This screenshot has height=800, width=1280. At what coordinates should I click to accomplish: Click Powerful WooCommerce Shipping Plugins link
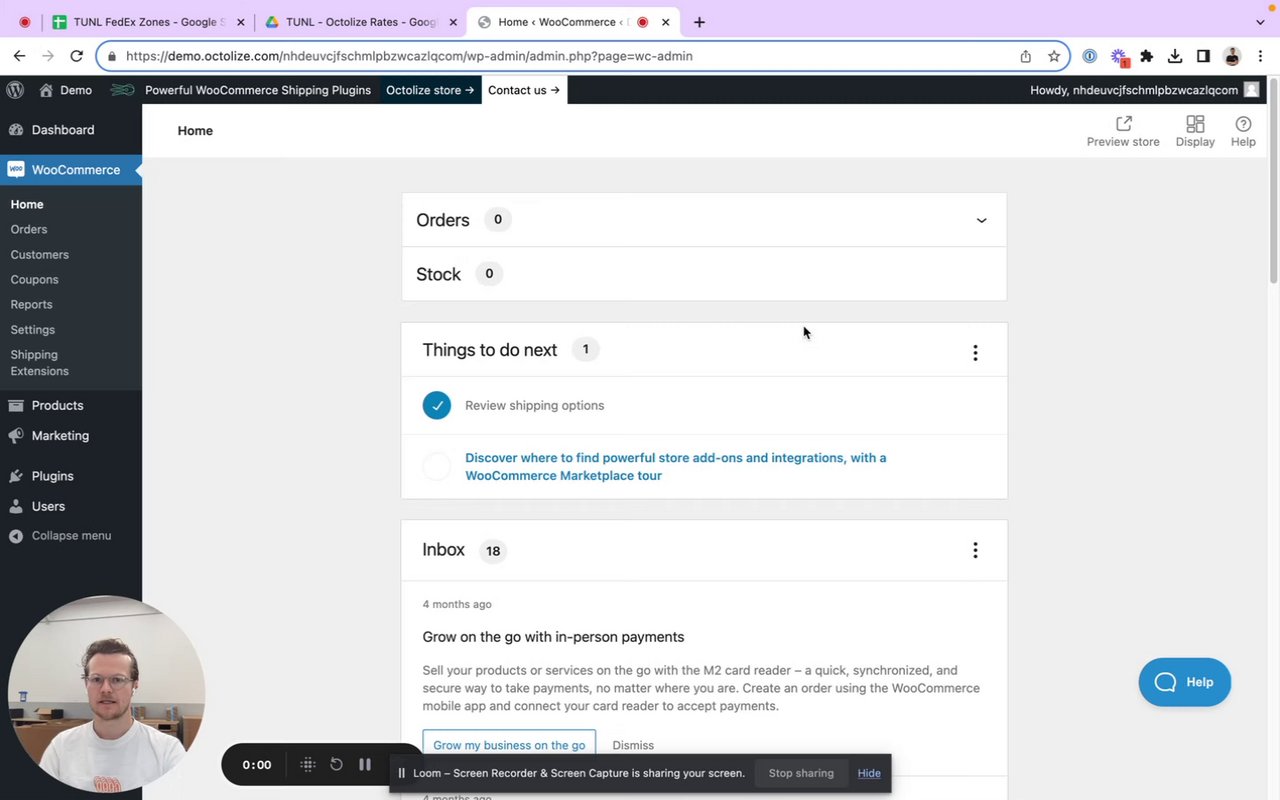[x=258, y=90]
